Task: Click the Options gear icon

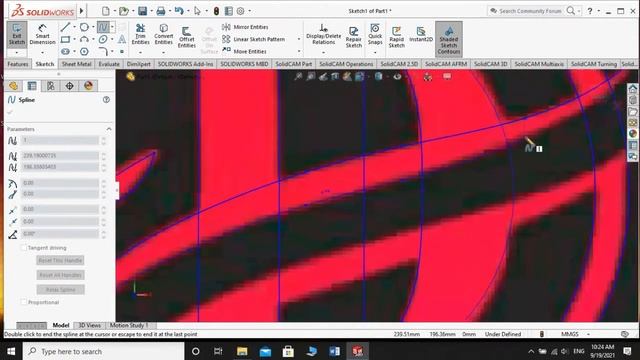Action: click(241, 11)
